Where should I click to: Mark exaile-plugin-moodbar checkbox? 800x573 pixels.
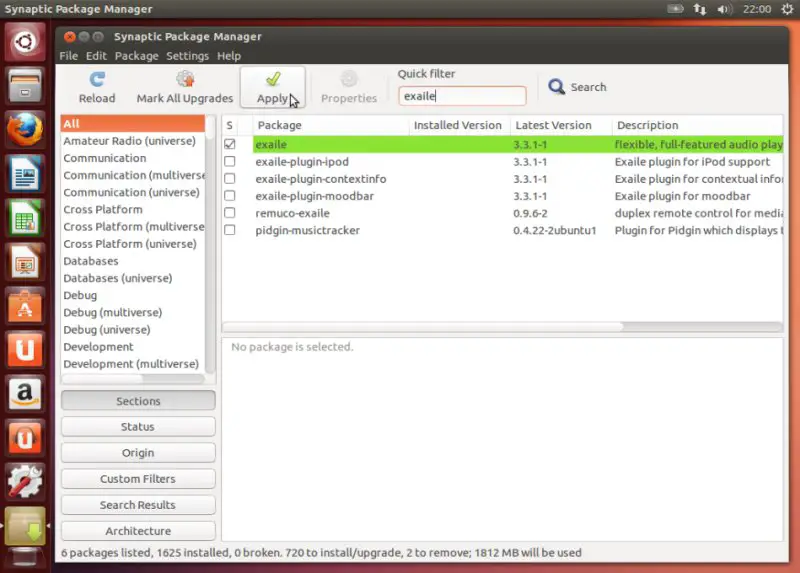coord(230,196)
